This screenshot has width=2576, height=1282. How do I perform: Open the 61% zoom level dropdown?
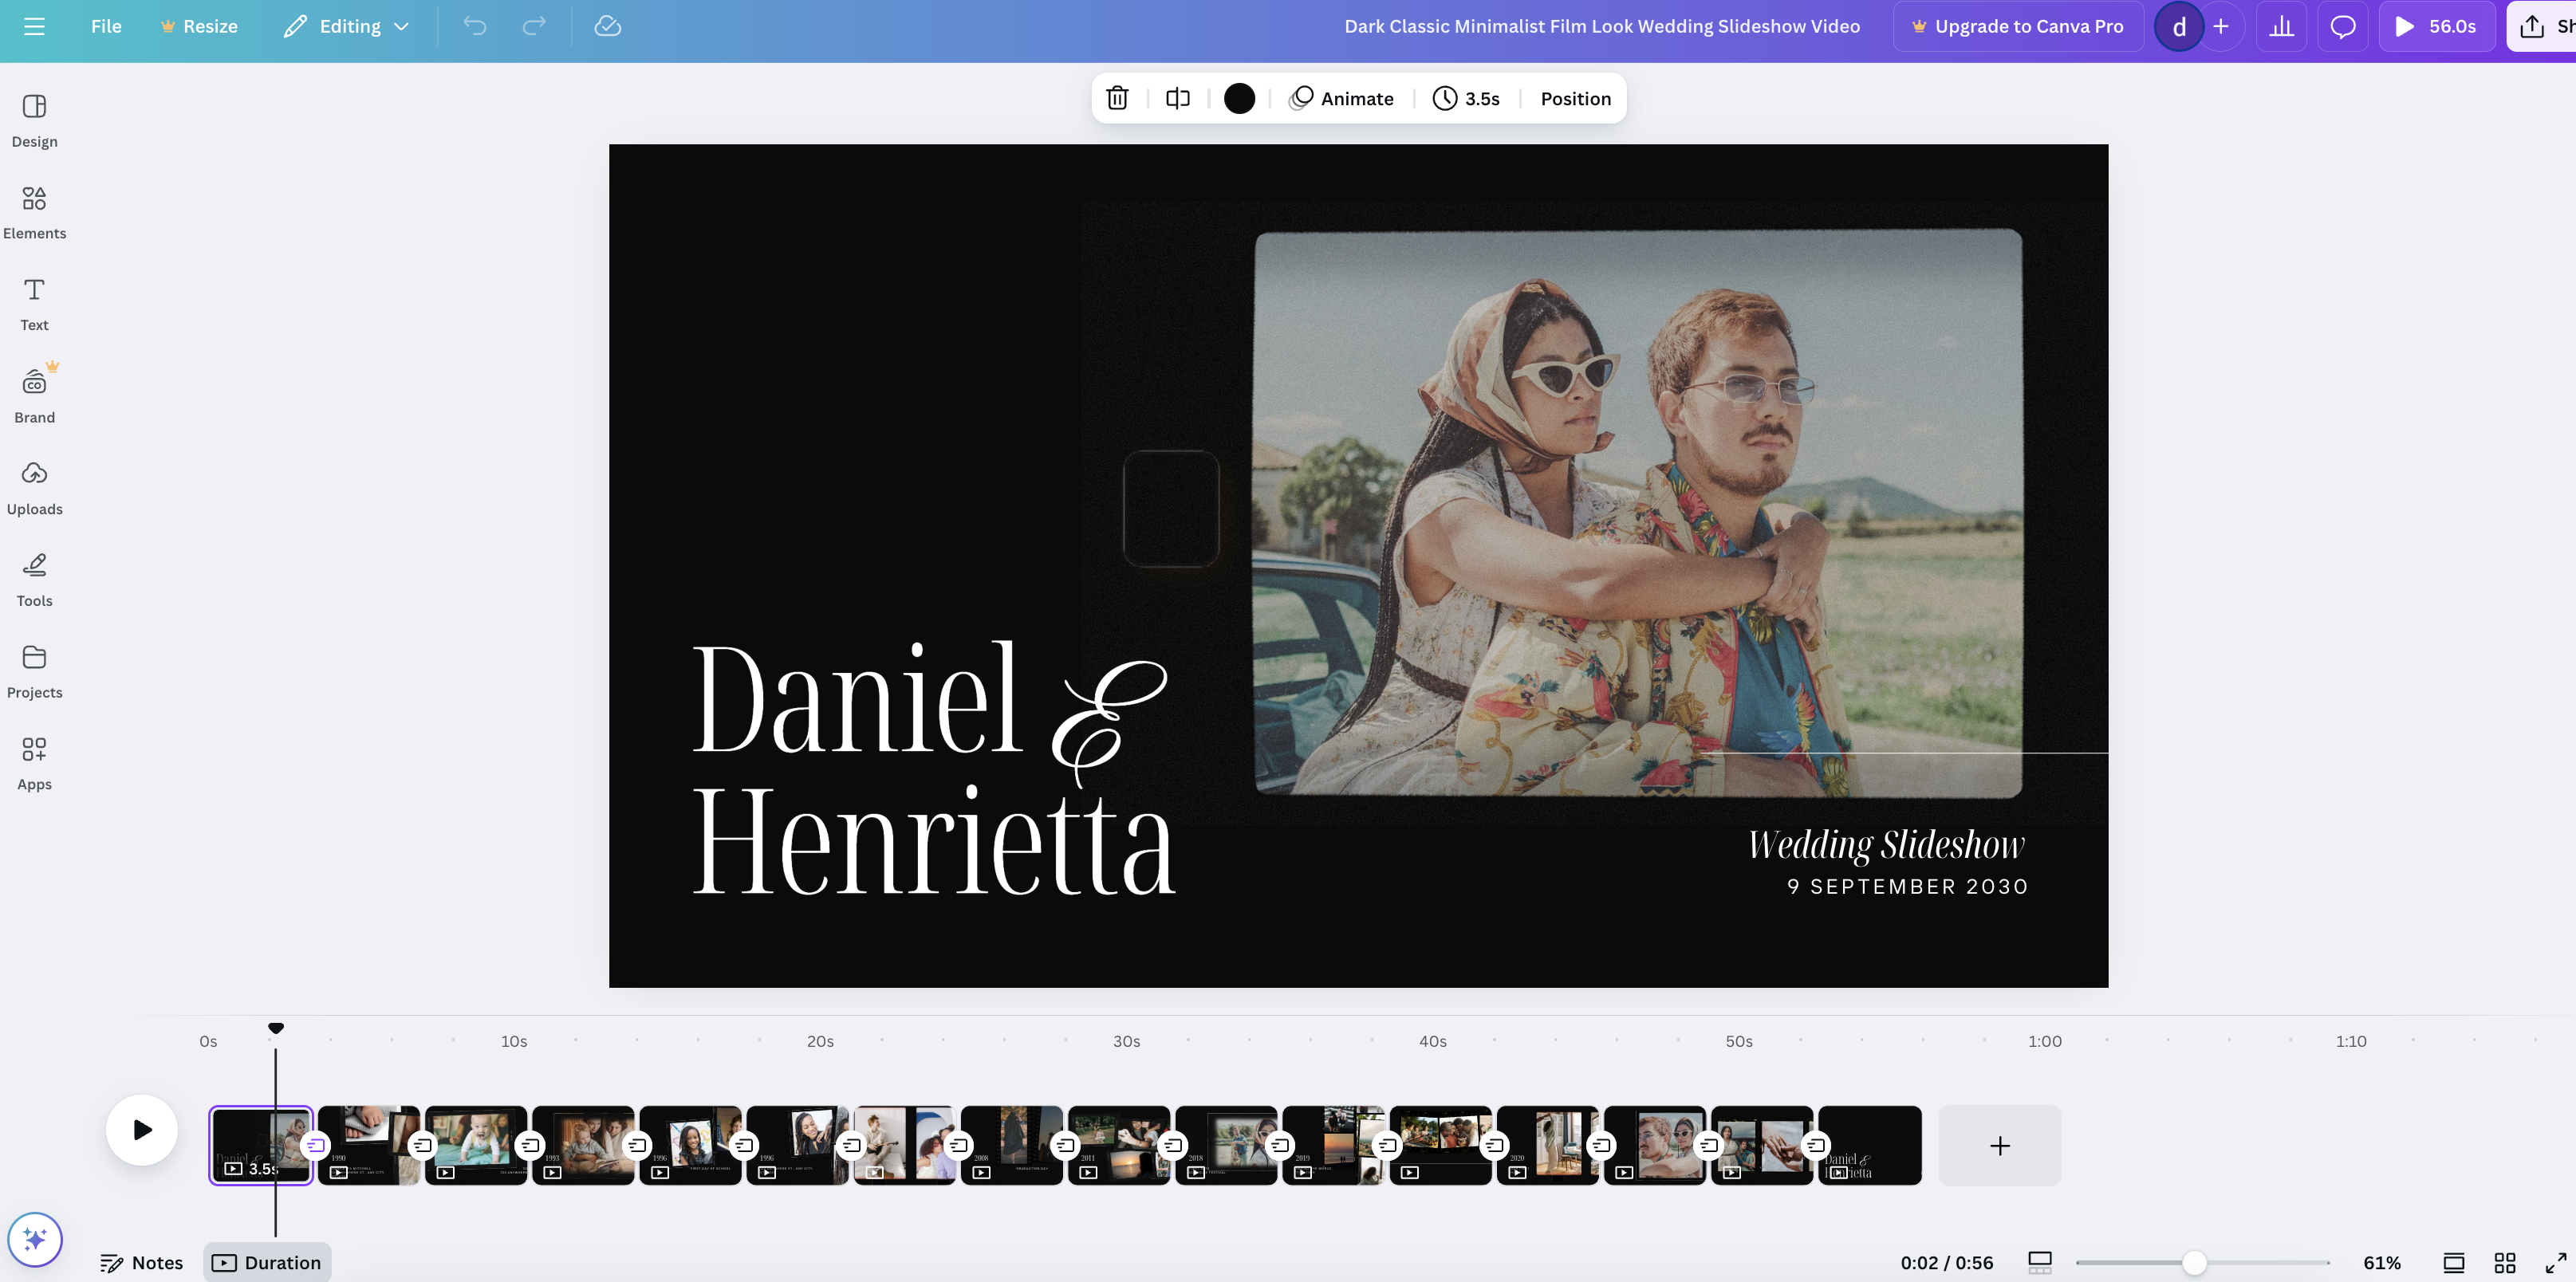click(x=2383, y=1262)
